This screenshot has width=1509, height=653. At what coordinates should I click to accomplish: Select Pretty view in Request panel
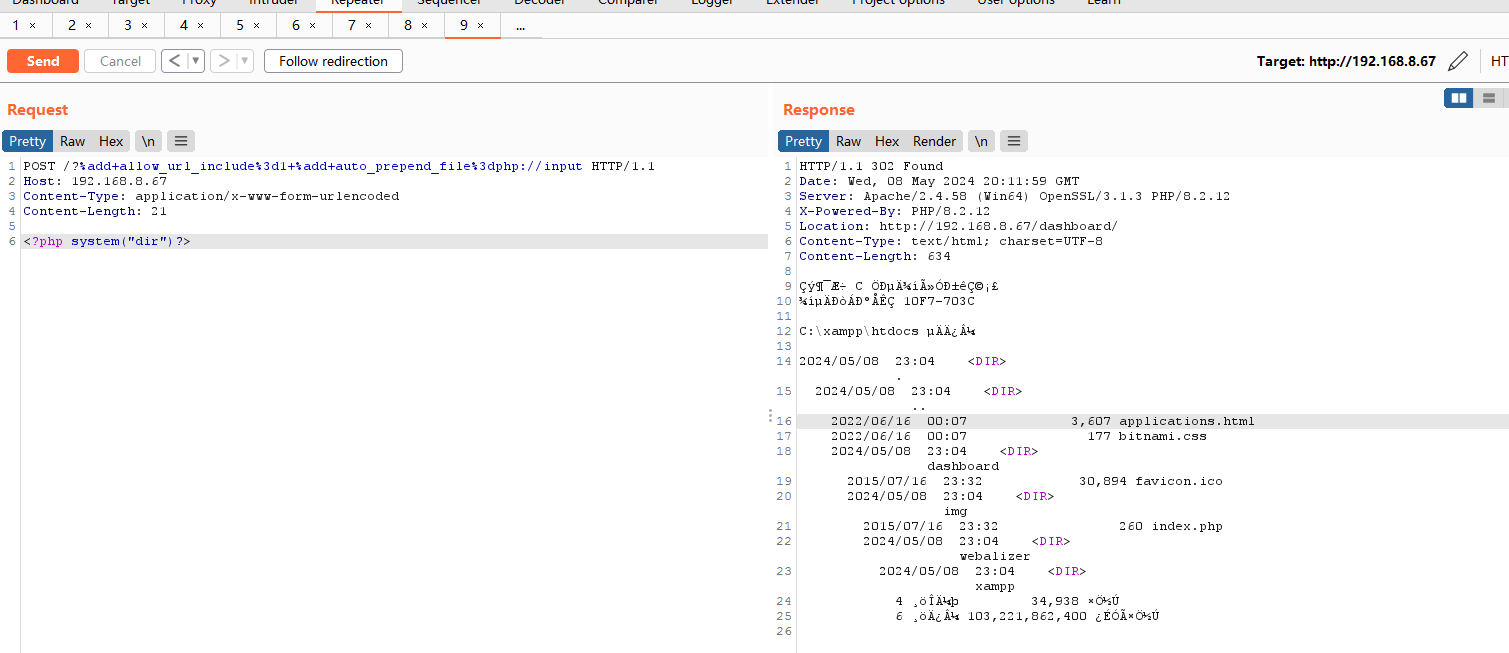pyautogui.click(x=28, y=141)
